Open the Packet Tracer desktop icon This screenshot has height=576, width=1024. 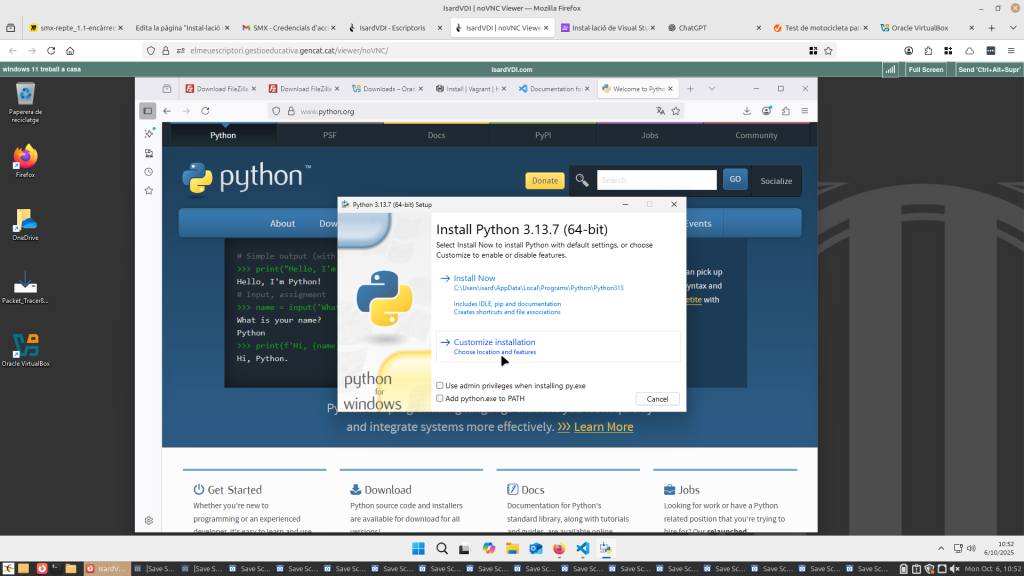coord(25,283)
